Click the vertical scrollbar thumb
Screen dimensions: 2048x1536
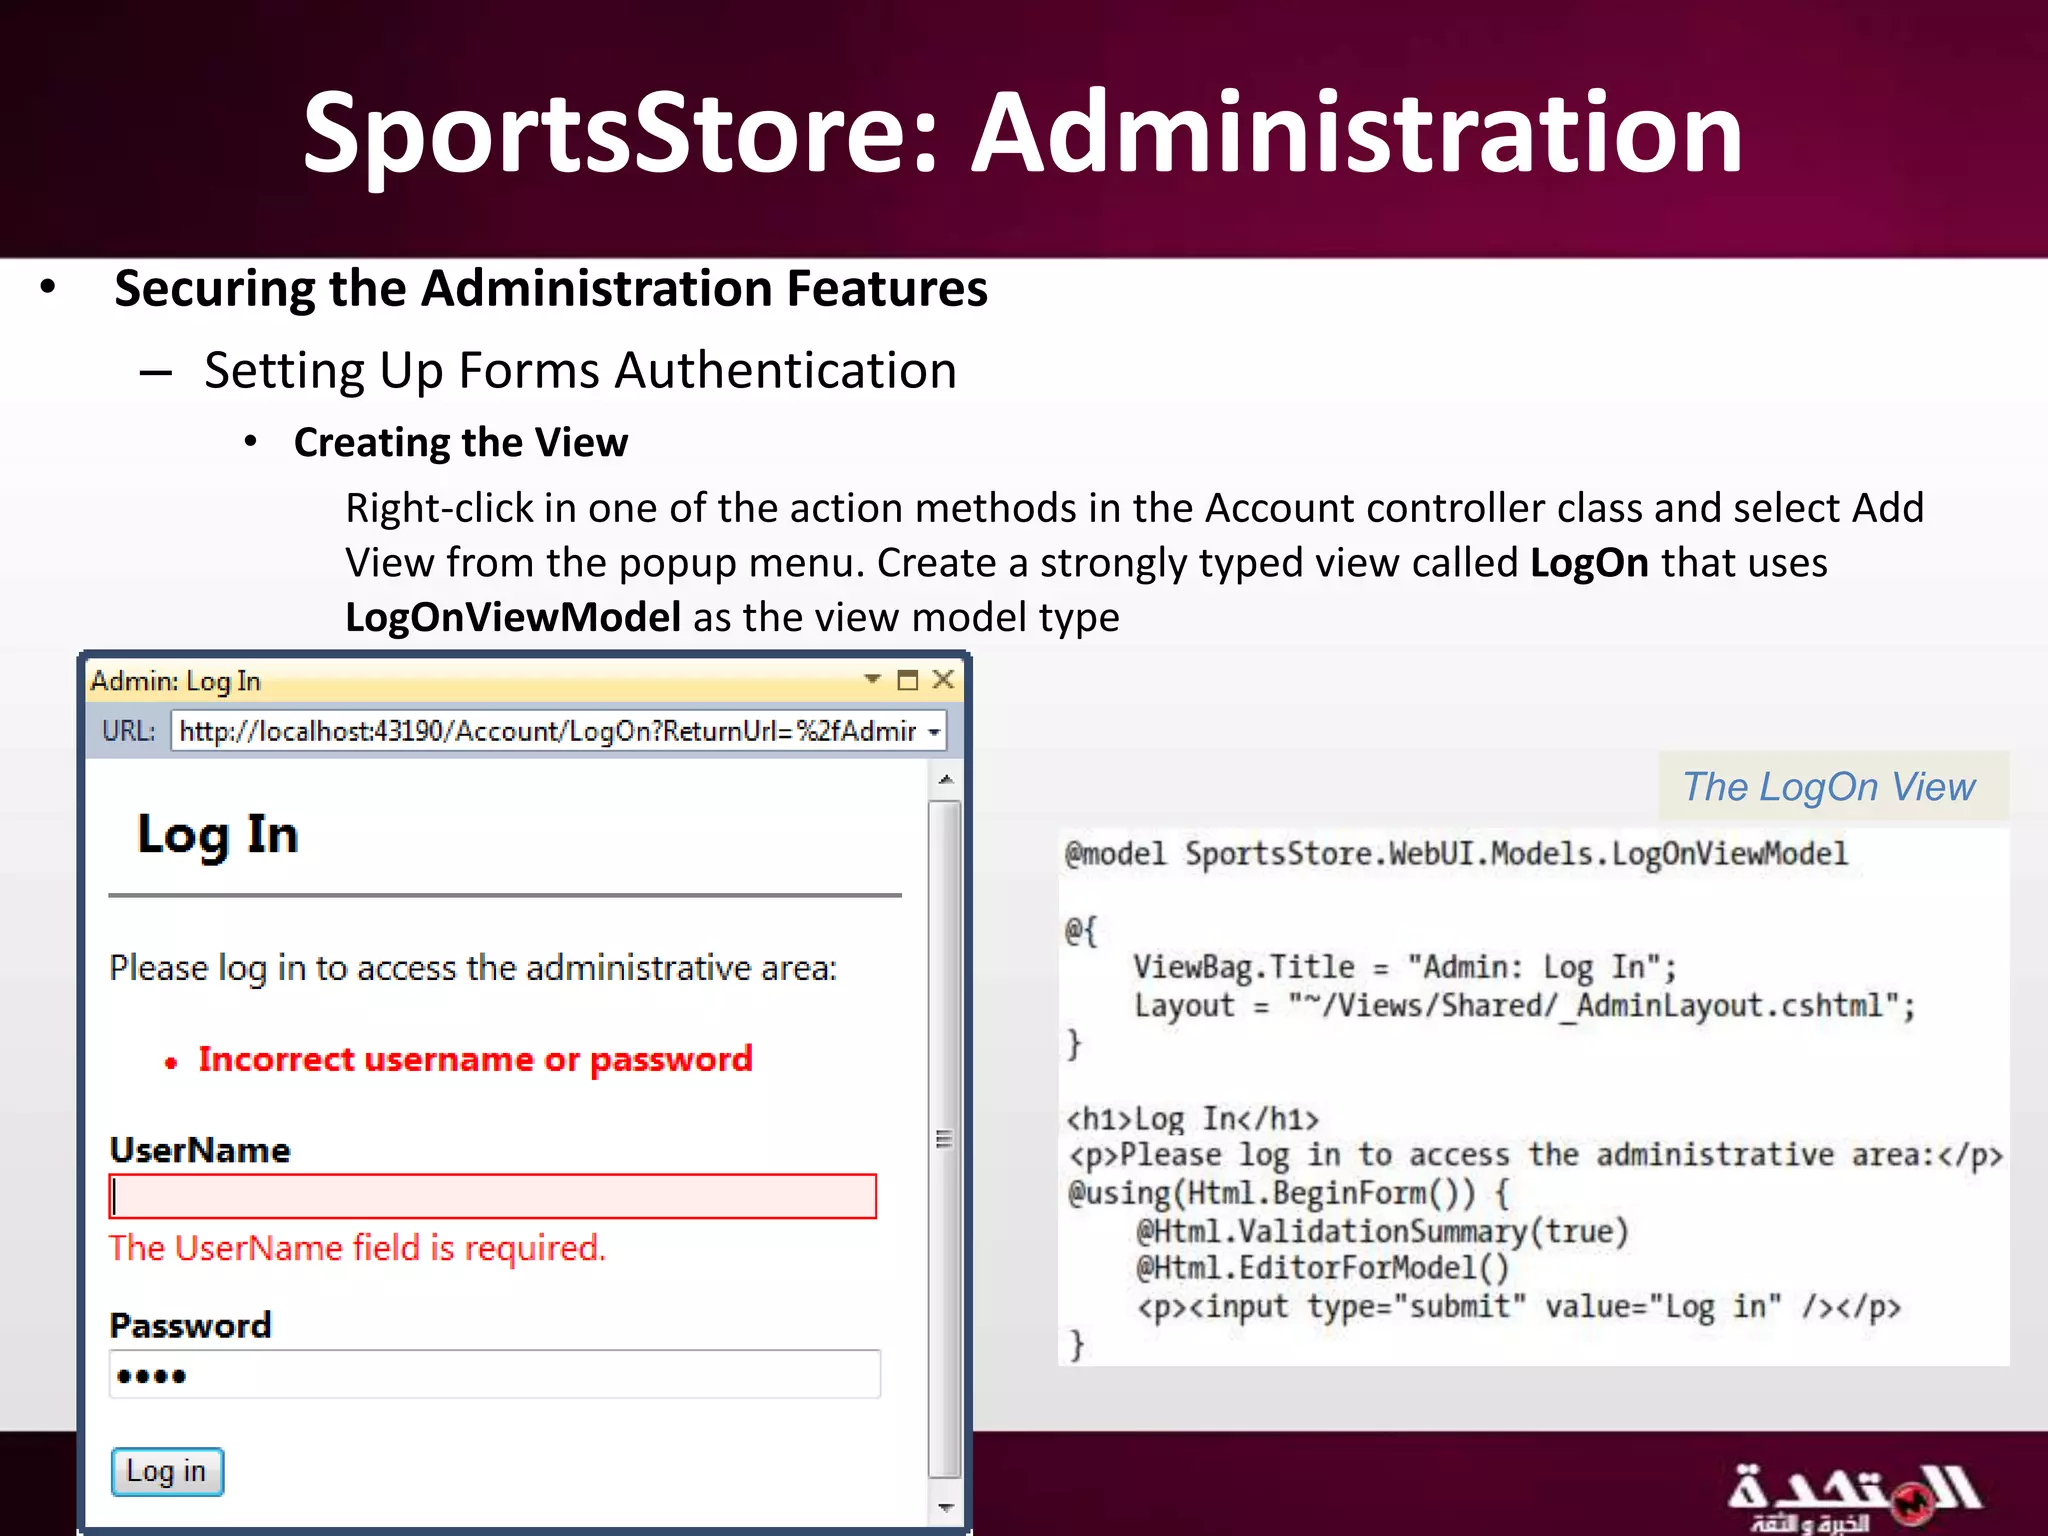945,1138
